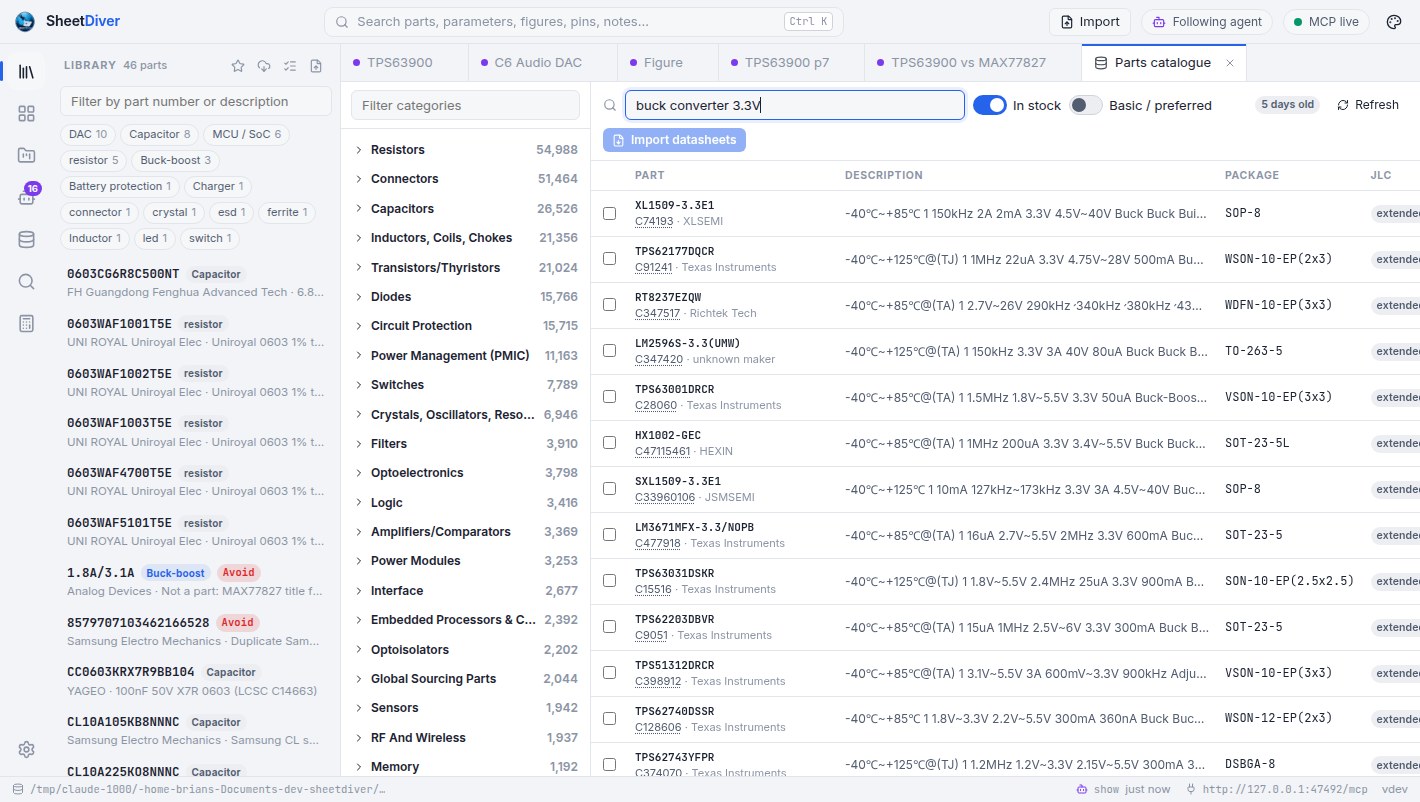Turn off the In stock toggle
The height and width of the screenshot is (802, 1420).
pos(990,105)
